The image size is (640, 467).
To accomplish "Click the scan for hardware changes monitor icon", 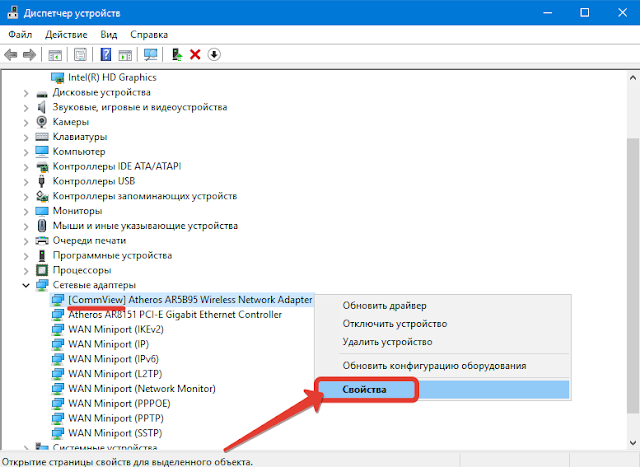I will tap(151, 55).
